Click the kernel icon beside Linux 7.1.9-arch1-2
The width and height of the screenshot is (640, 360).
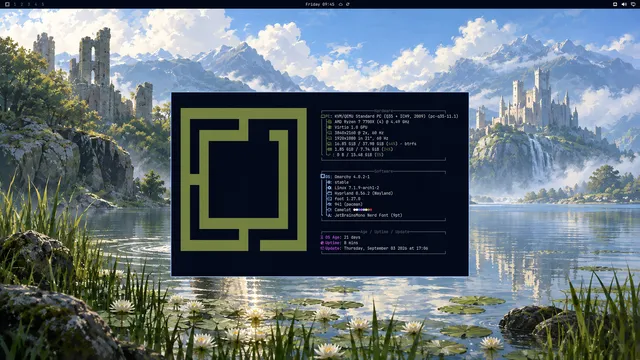329,188
